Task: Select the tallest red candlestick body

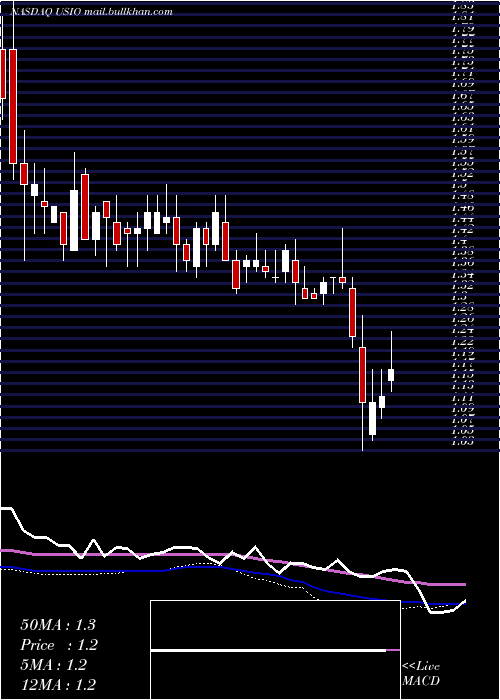Action: [x=13, y=106]
